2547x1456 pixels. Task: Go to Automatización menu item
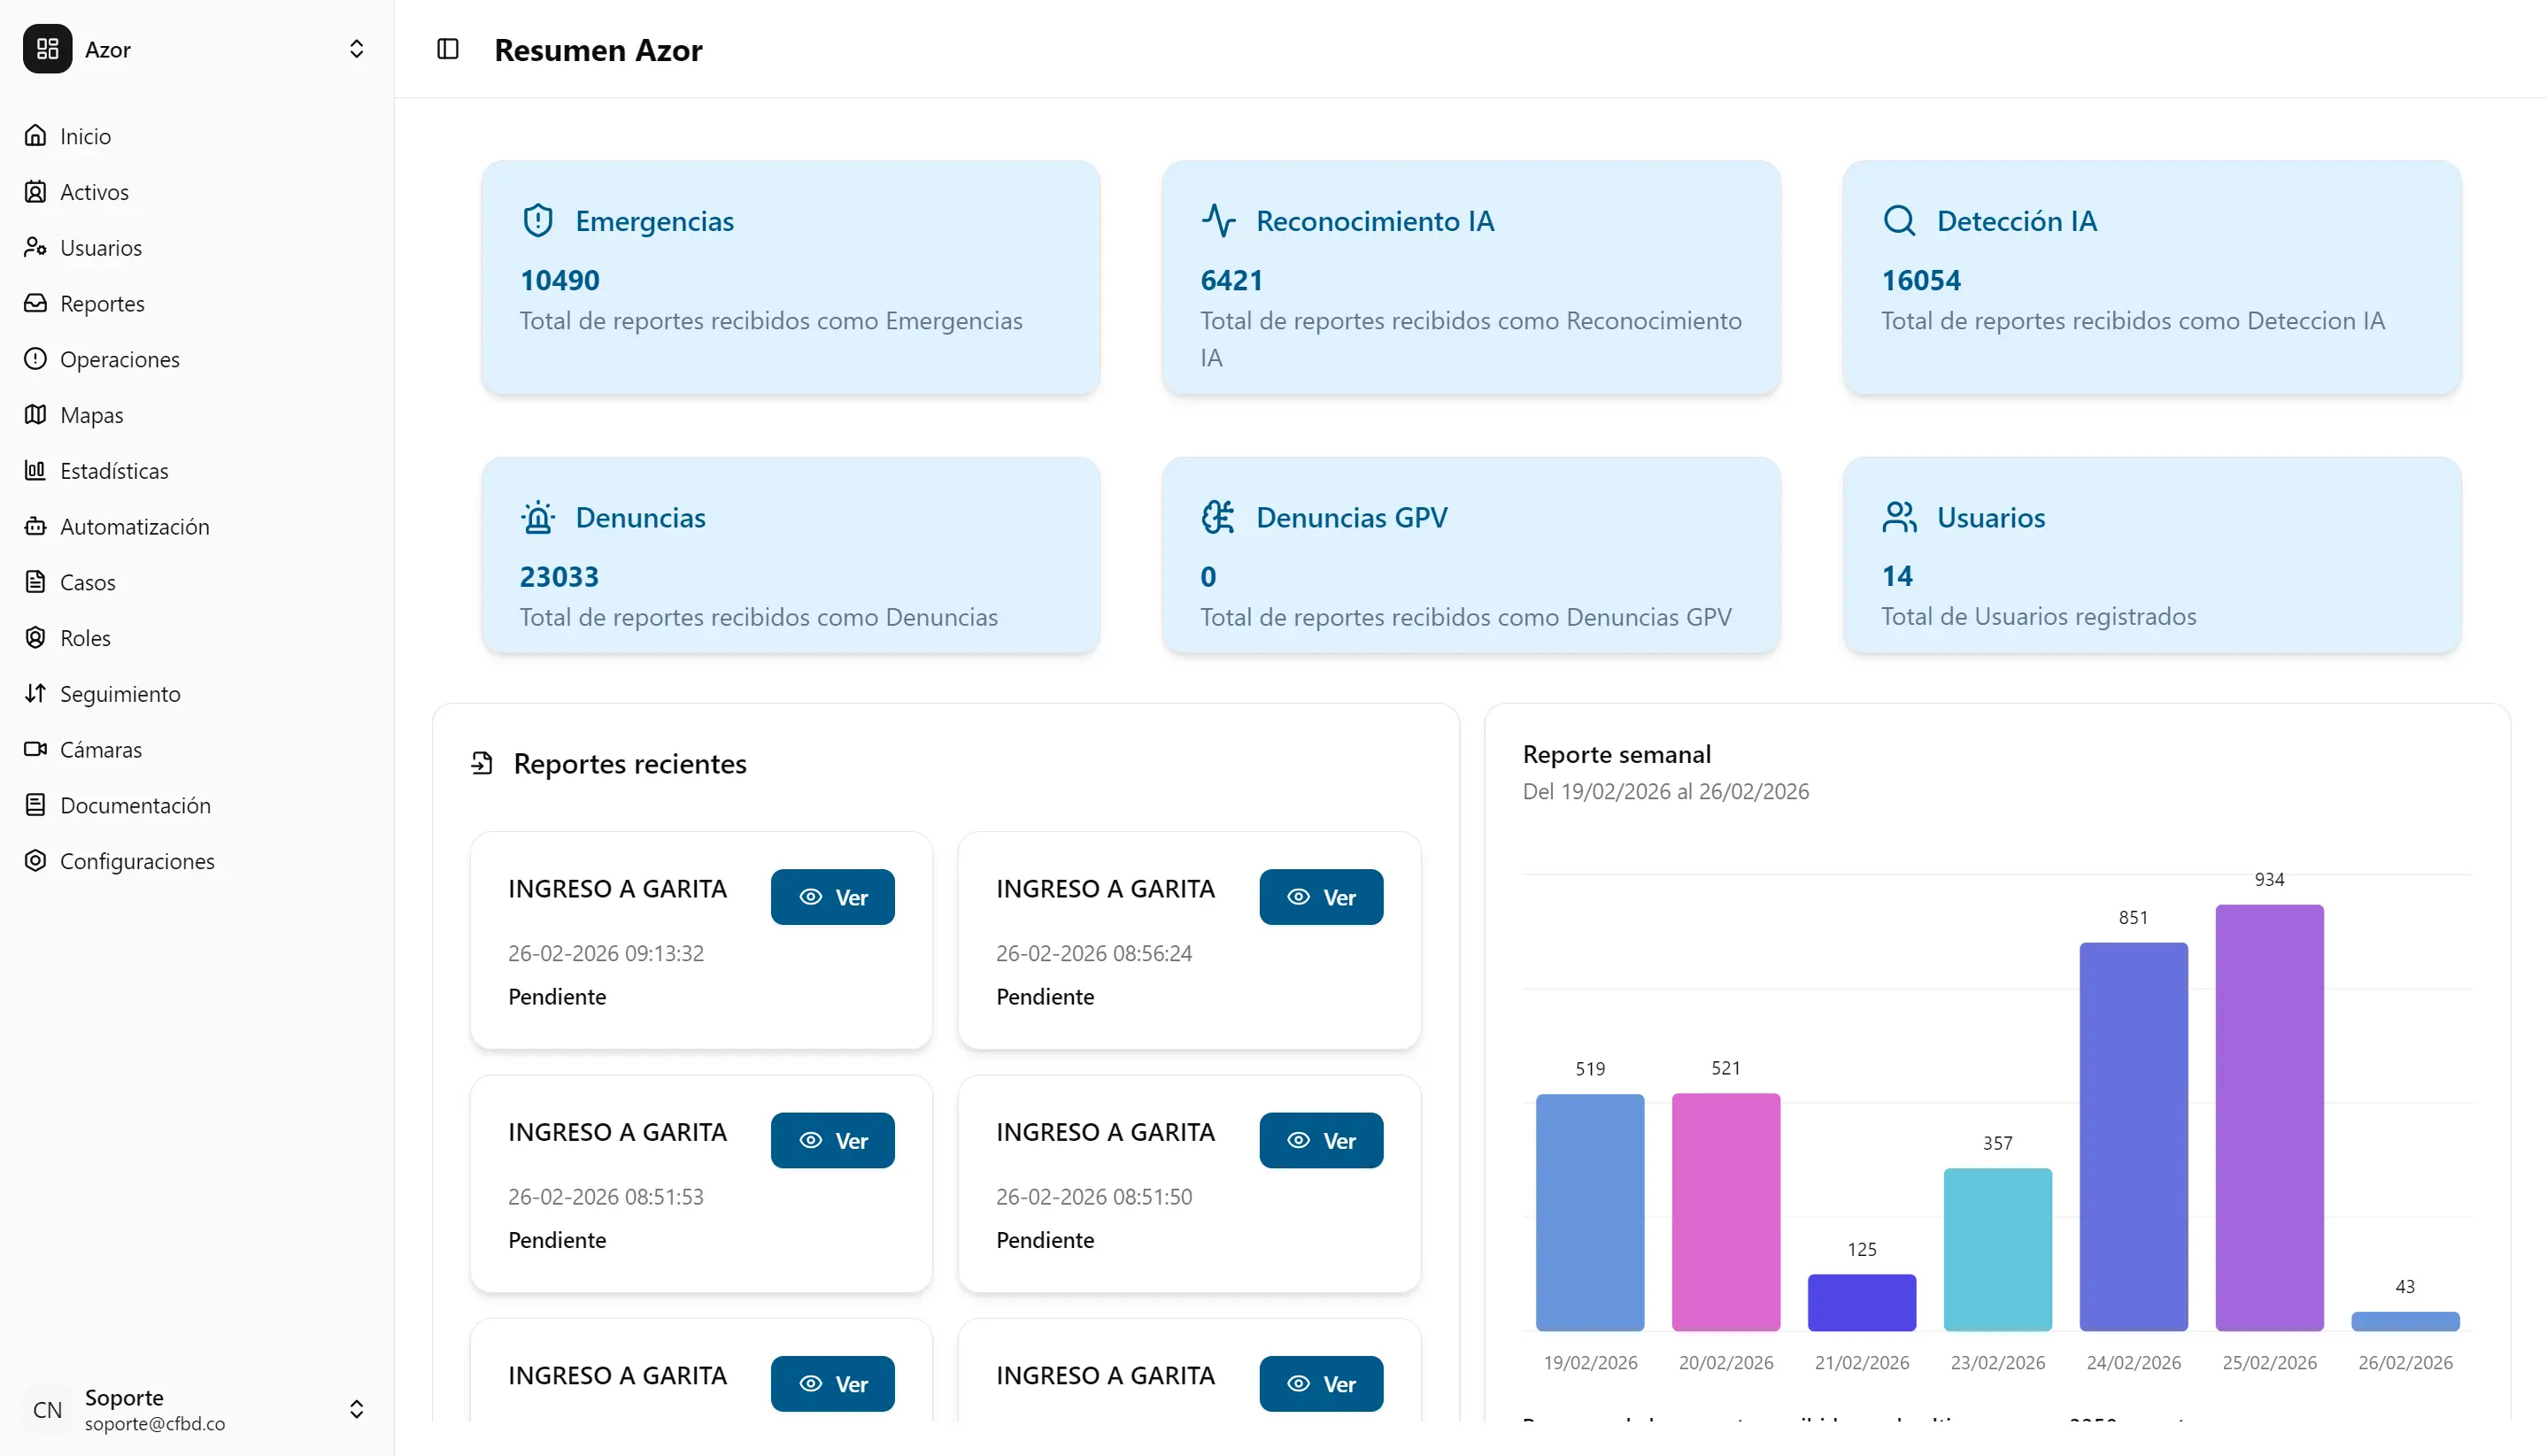coord(134,526)
